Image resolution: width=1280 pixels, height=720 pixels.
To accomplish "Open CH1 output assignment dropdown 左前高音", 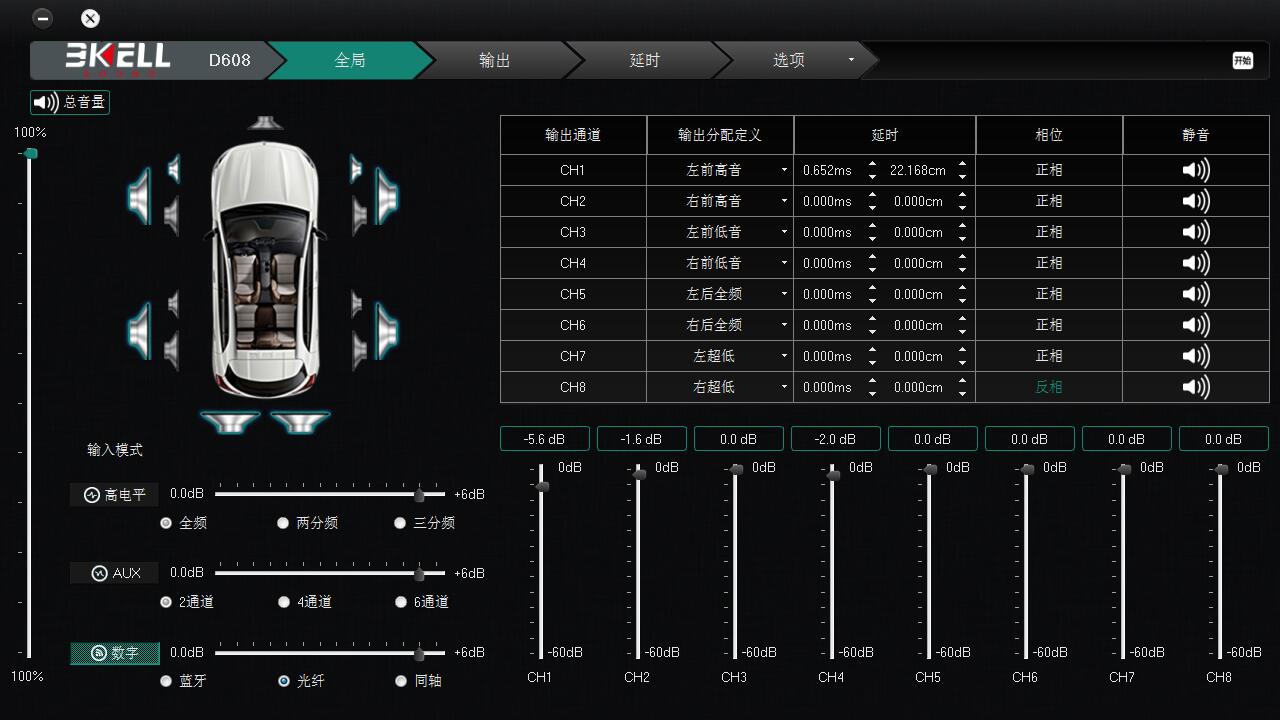I will (720, 170).
